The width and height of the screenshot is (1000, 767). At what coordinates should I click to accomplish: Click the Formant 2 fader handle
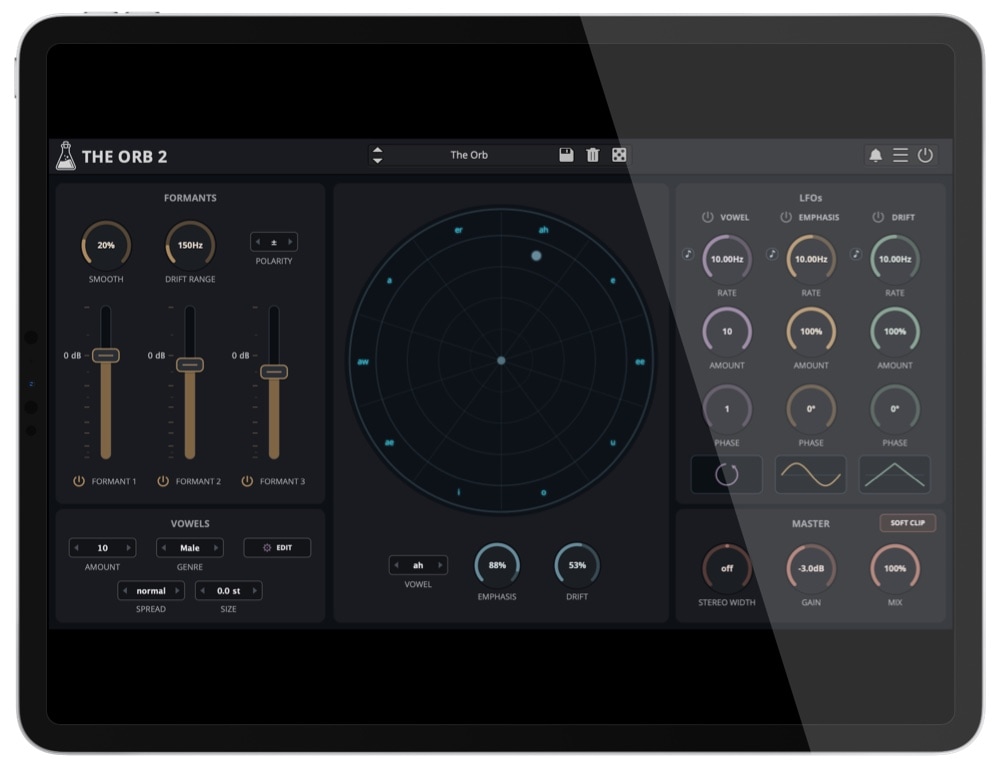(x=190, y=365)
